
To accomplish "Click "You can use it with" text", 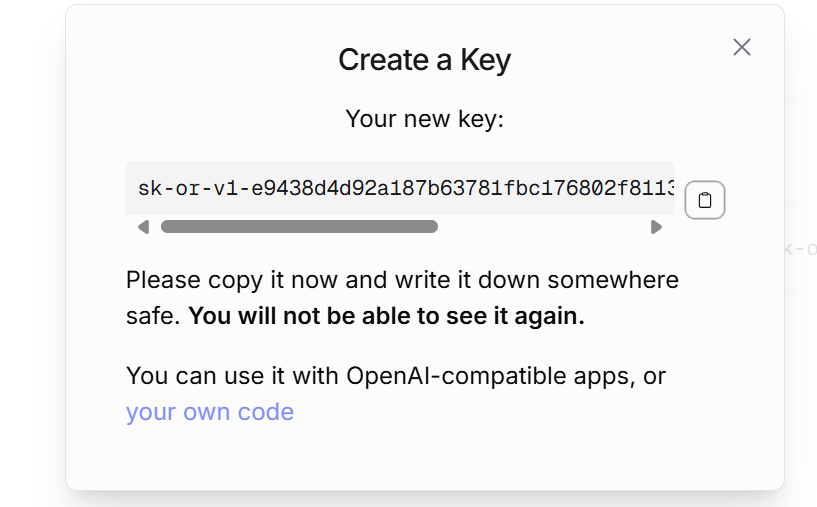I will pyautogui.click(x=232, y=376).
